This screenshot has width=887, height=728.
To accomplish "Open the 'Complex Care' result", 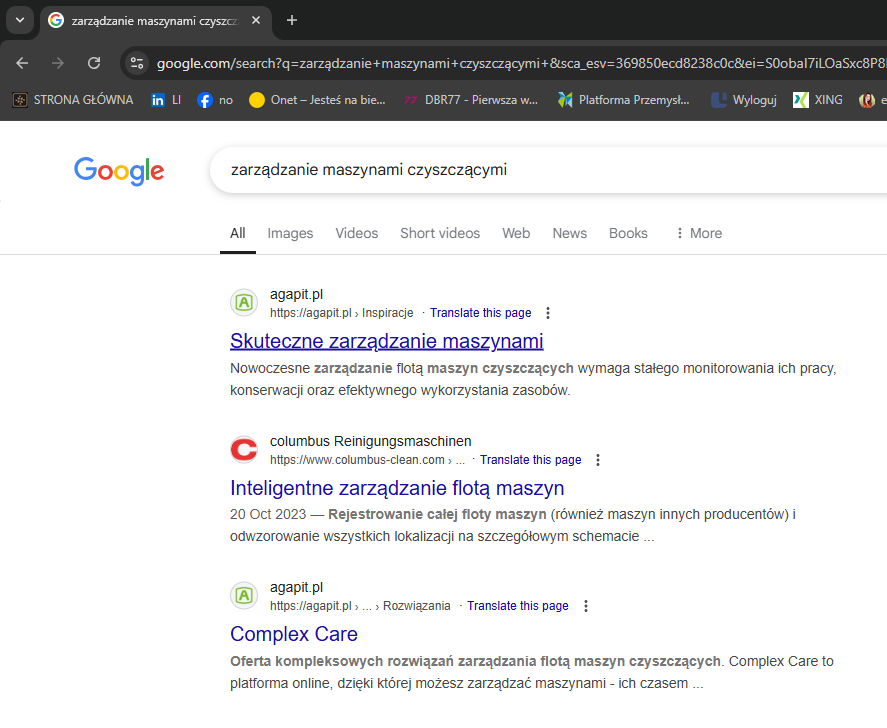I will click(294, 634).
